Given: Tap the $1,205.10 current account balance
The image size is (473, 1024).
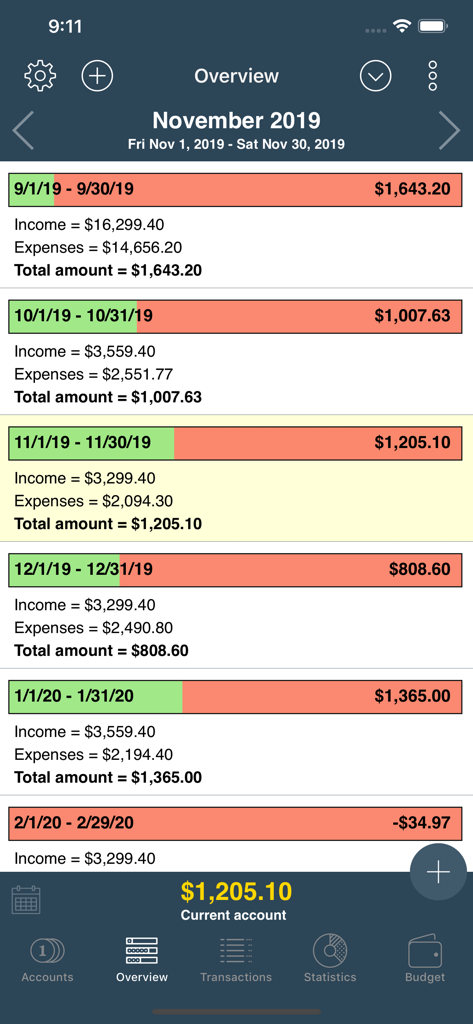Looking at the screenshot, I should click(236, 891).
